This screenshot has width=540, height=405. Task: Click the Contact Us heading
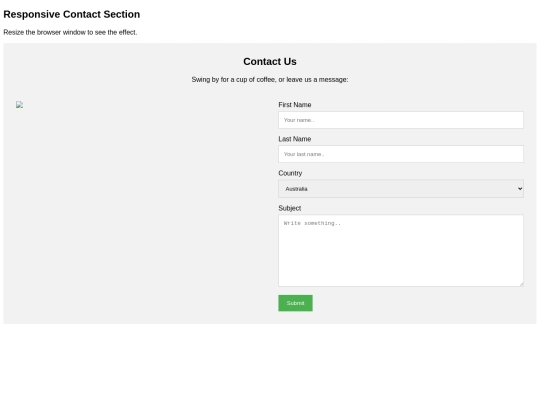tap(270, 62)
